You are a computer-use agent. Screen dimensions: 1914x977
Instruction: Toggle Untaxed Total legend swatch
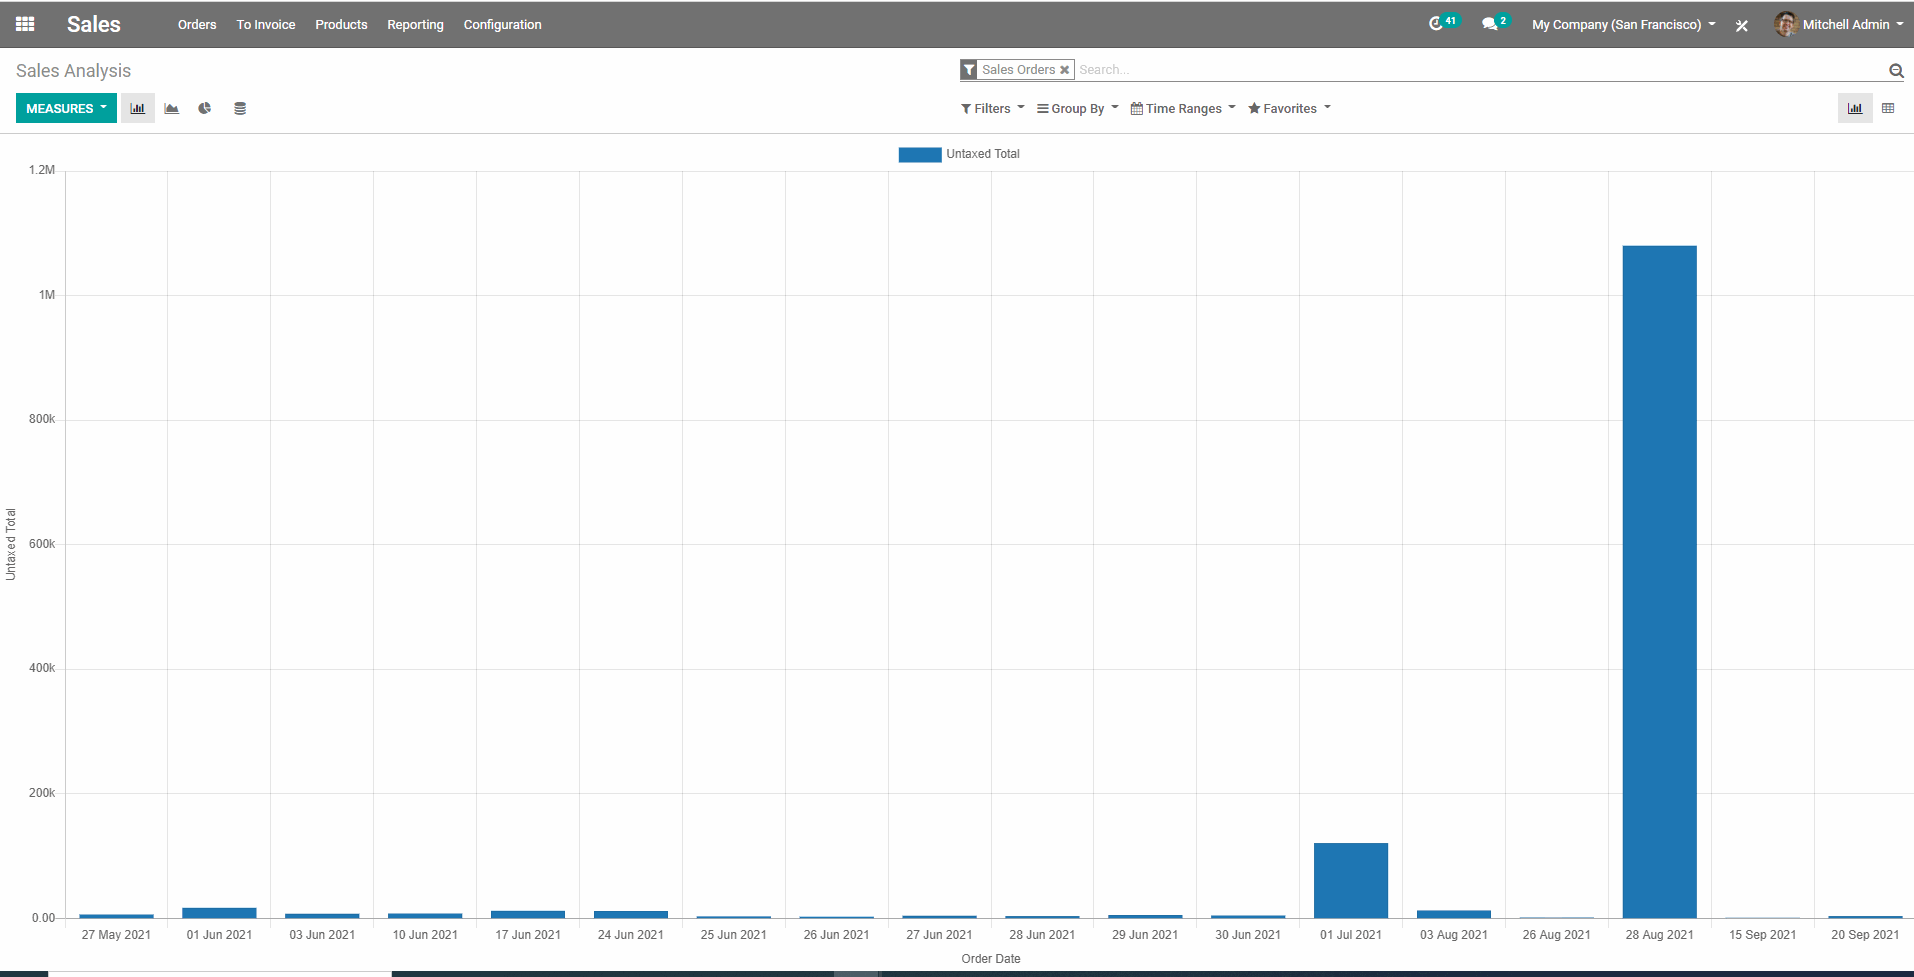920,154
